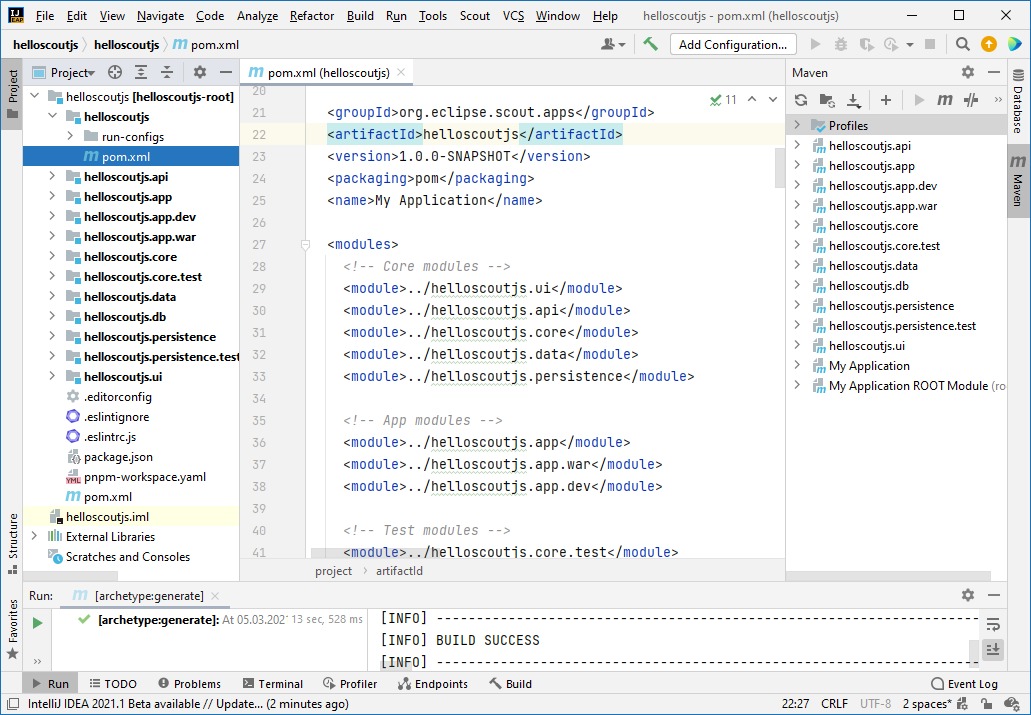Switch to the Problems tab

point(189,683)
